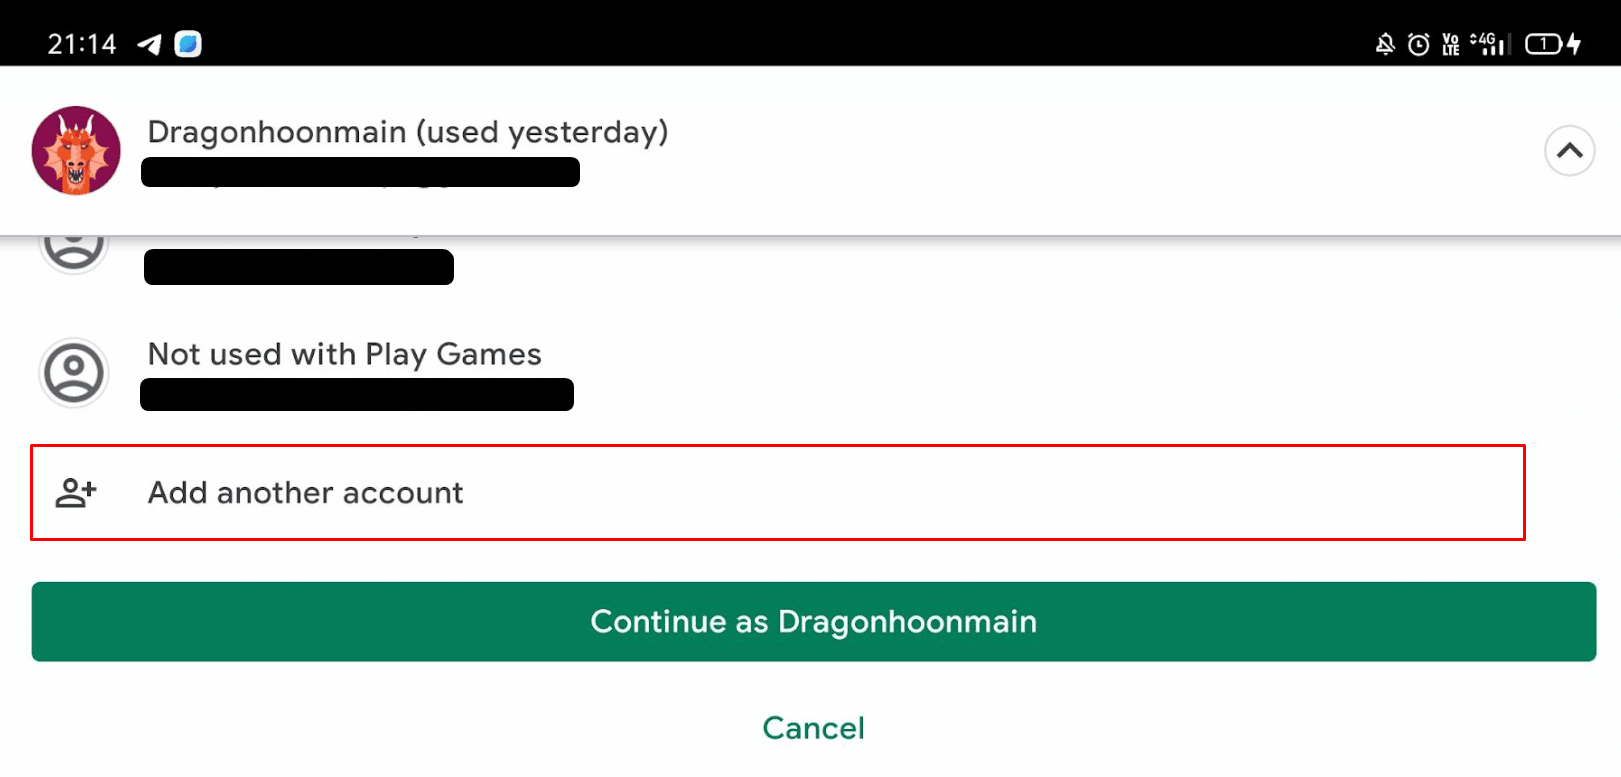Tap the VoLTE status indicator
This screenshot has width=1621, height=777.
click(1450, 44)
